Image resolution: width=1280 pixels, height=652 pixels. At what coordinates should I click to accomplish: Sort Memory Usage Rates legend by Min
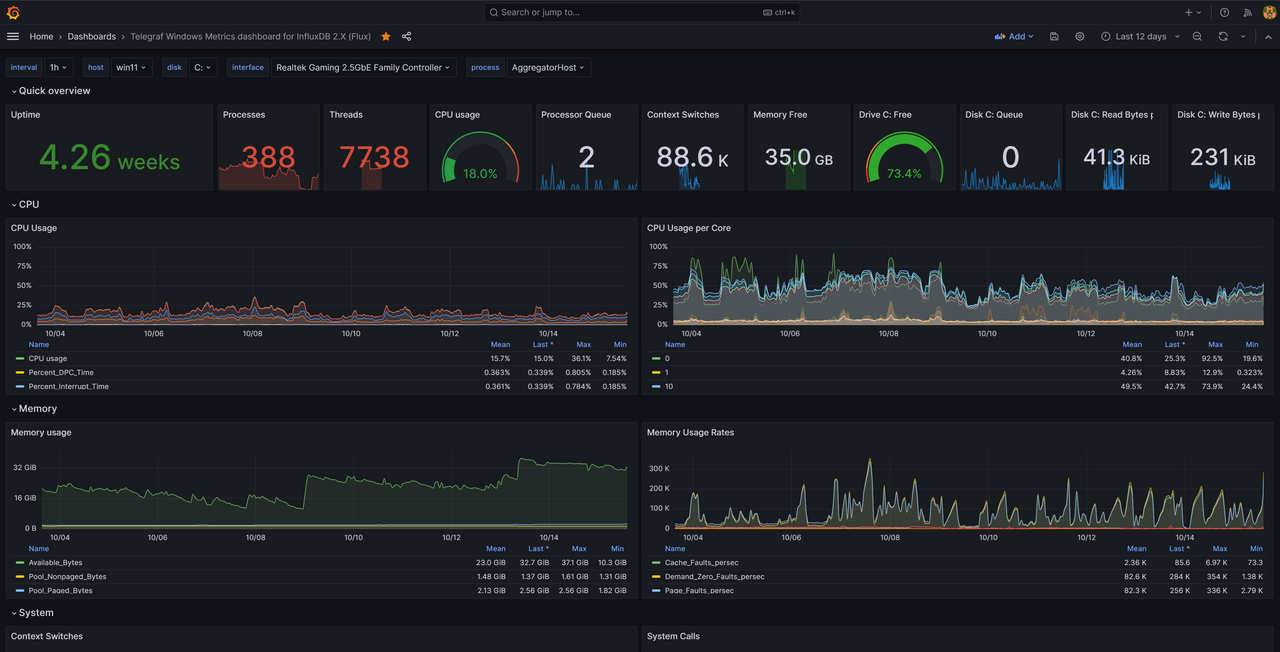coord(1256,548)
